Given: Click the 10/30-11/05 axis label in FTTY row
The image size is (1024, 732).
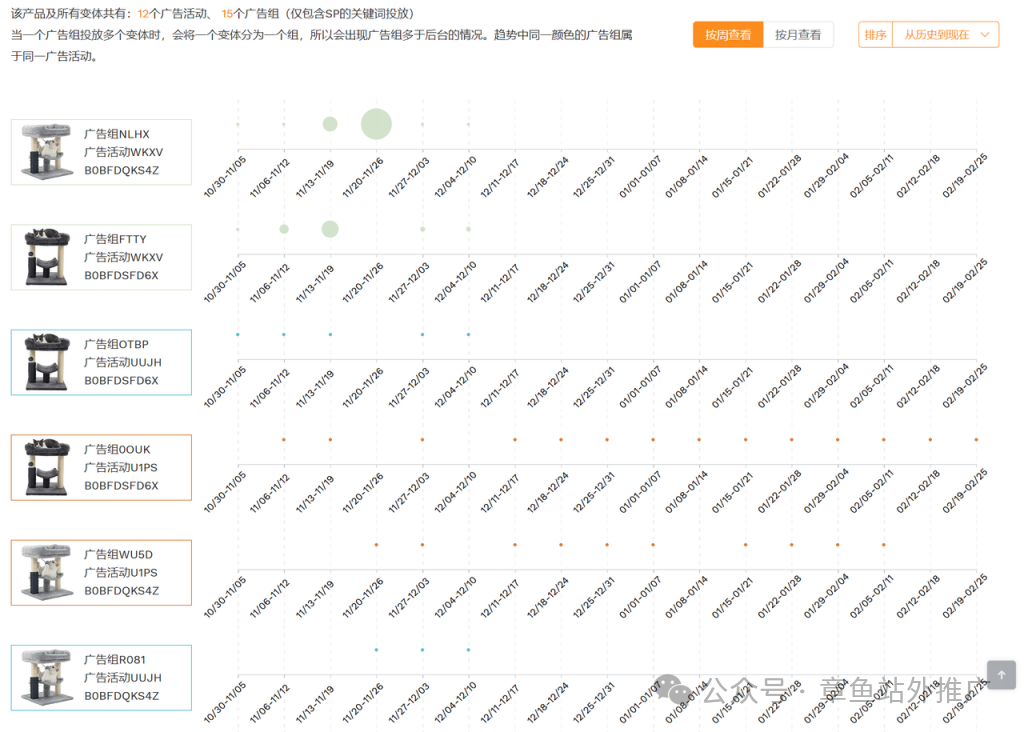Looking at the screenshot, I should pos(225,281).
